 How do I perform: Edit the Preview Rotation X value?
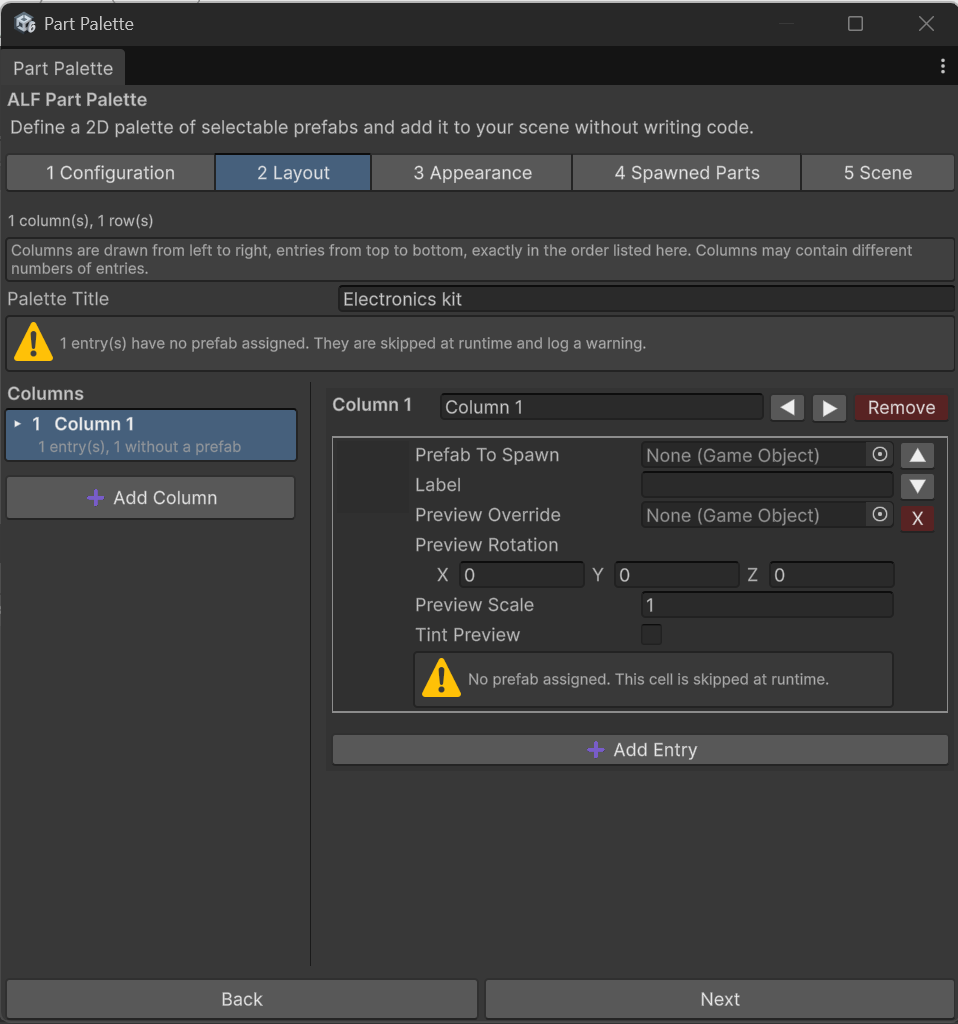pos(522,575)
